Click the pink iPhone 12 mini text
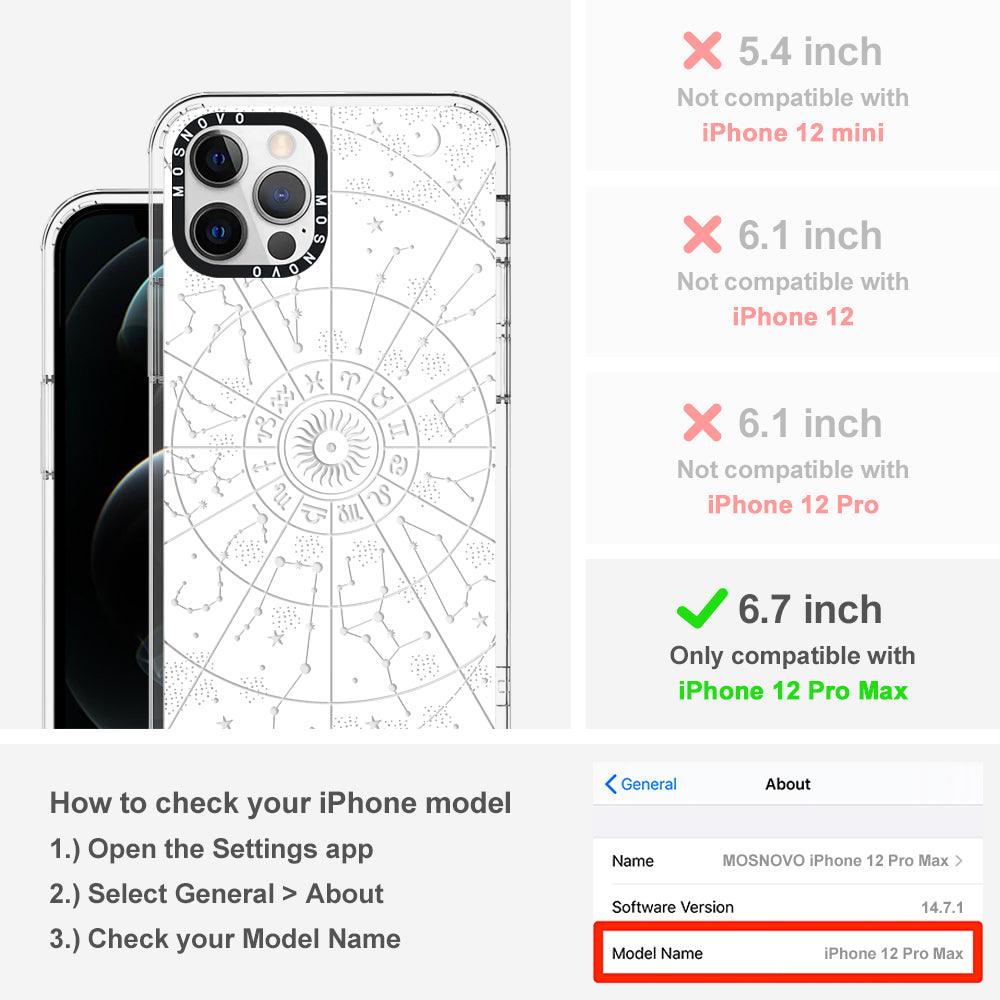Screen dimensions: 1000x1000 (x=793, y=133)
